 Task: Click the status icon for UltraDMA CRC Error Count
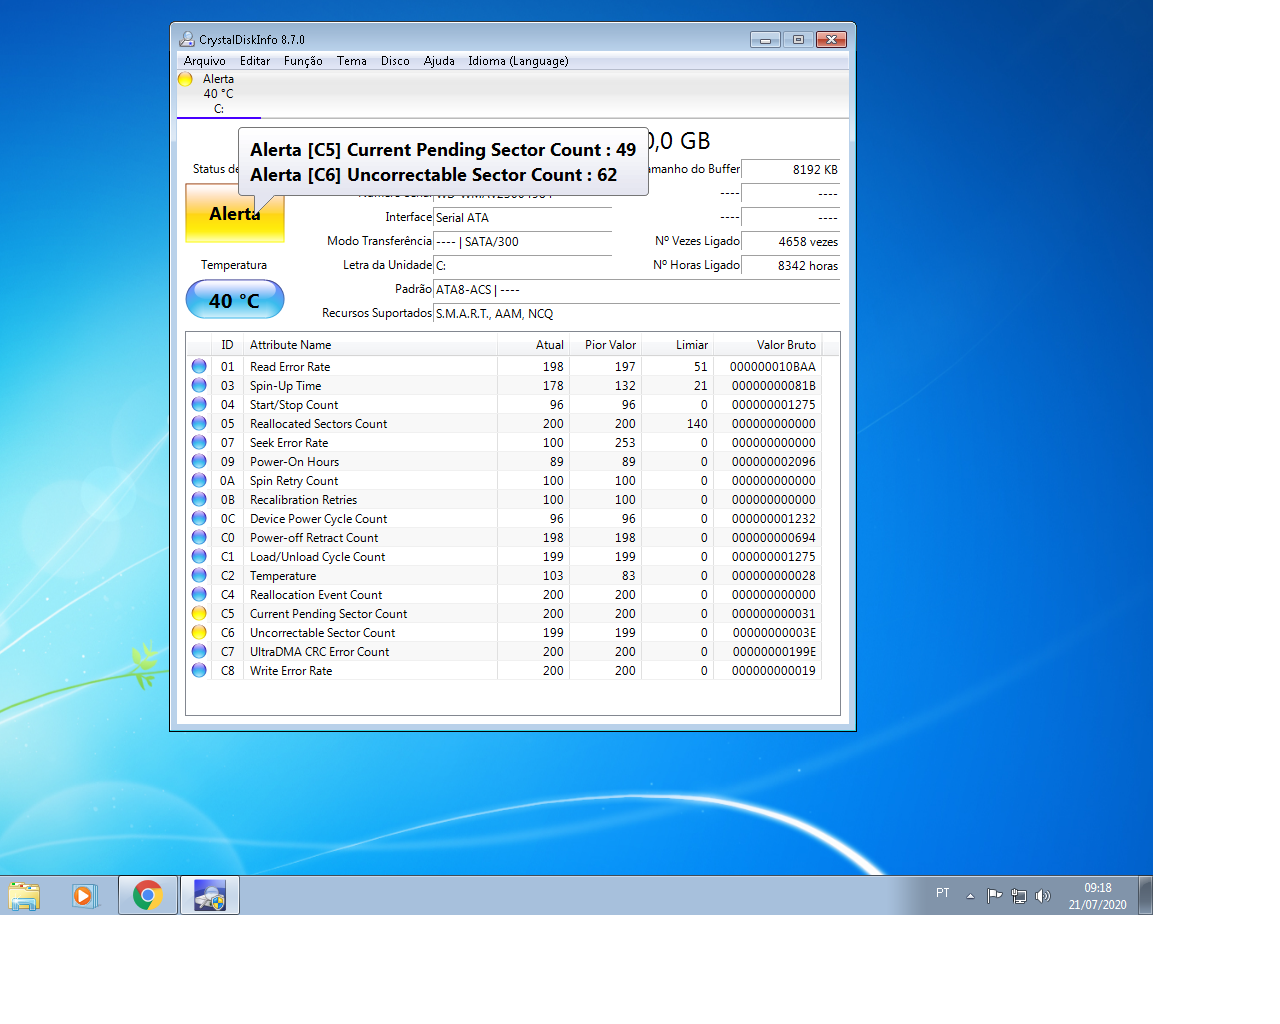tap(199, 651)
